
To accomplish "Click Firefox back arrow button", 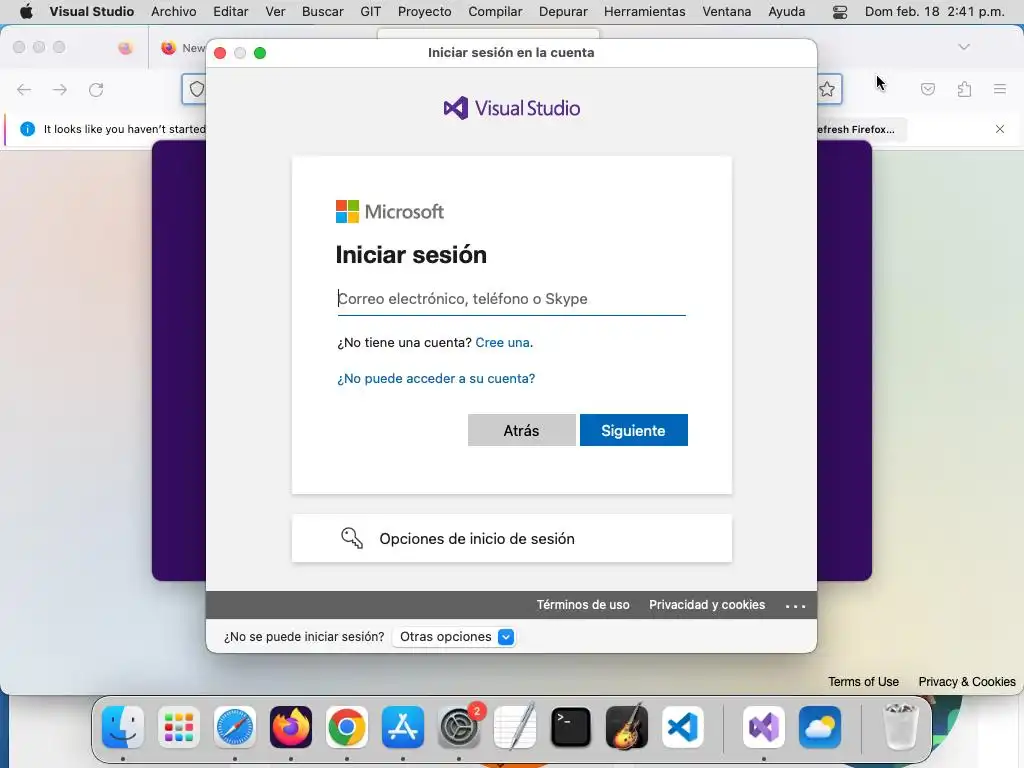I will tap(24, 89).
